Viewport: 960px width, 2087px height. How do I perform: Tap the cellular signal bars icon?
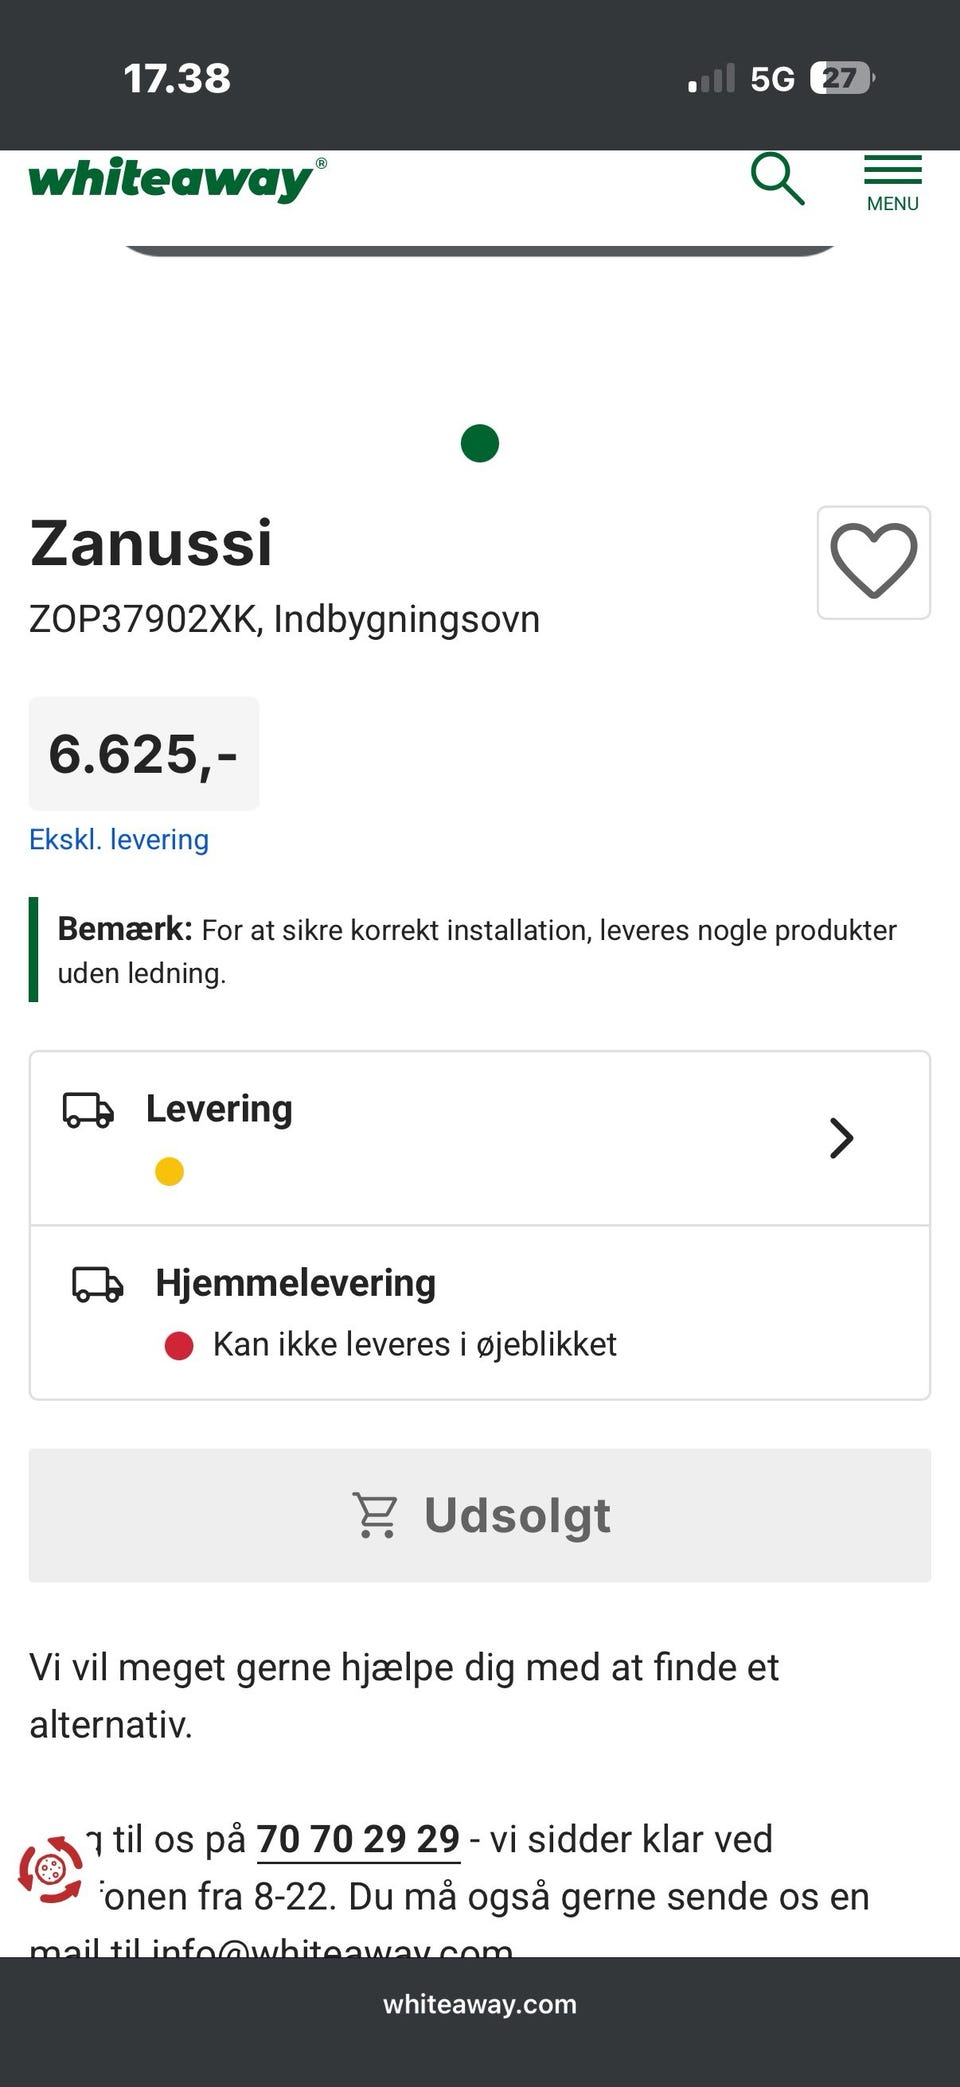pos(711,78)
